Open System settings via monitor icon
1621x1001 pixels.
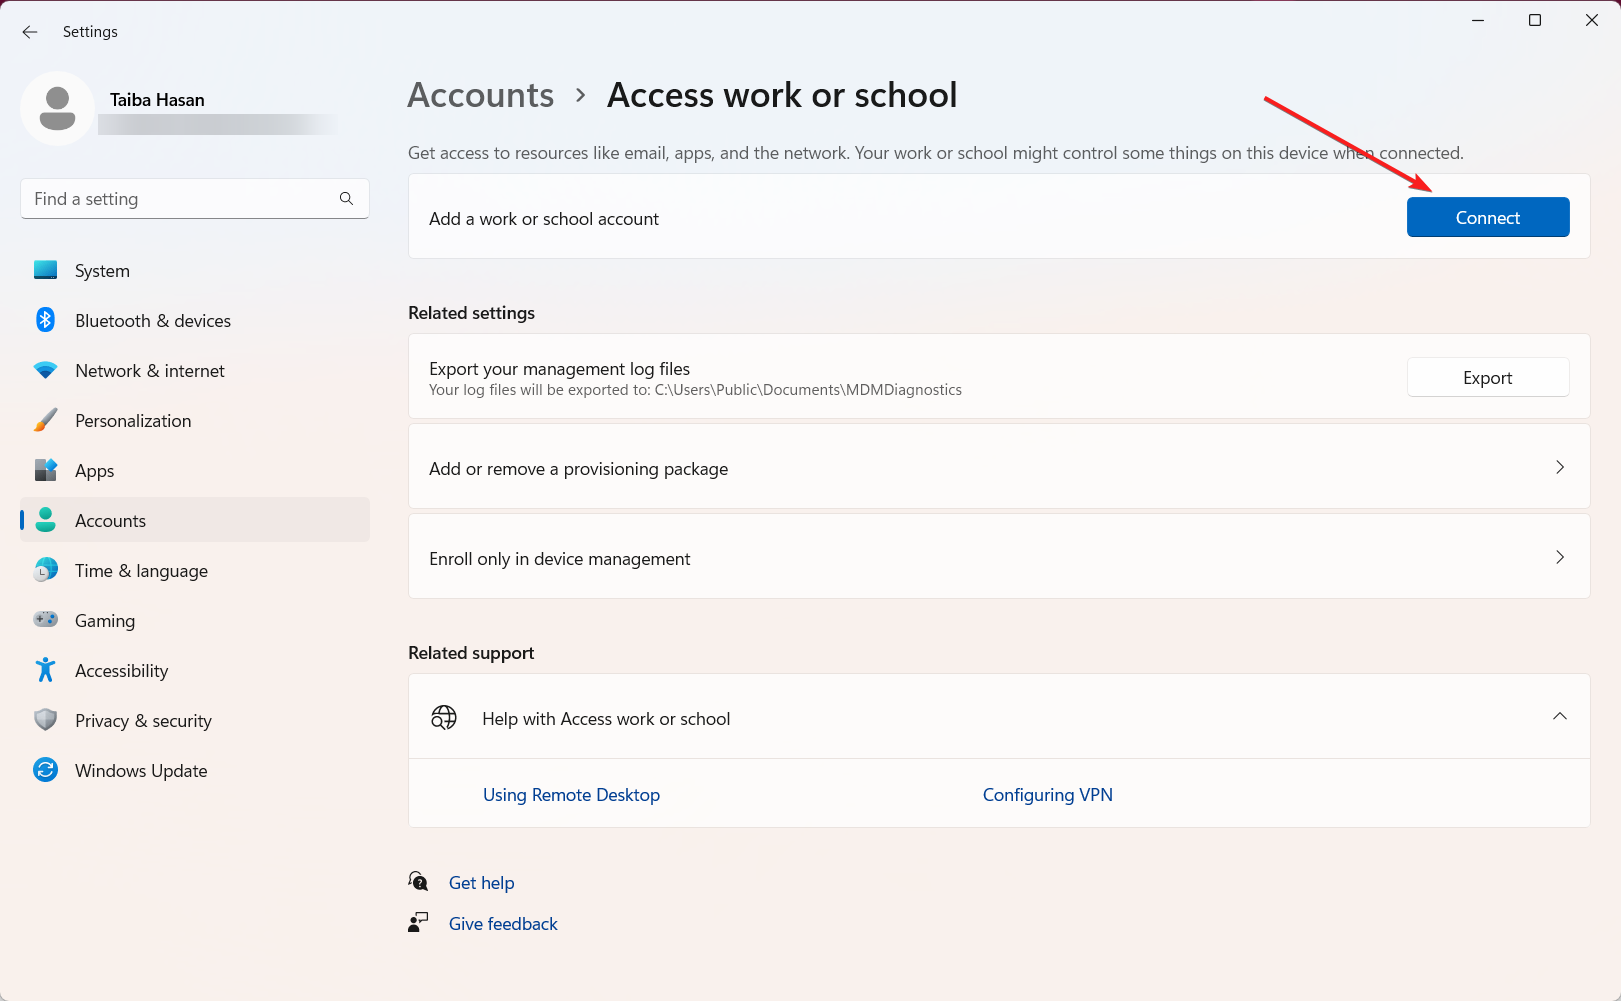coord(46,270)
